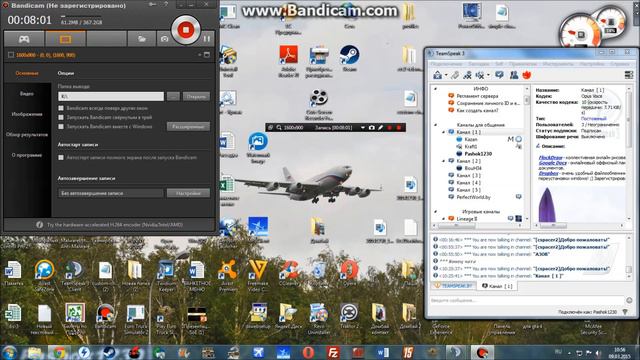Collapse the Канал [1] channel in TeamSpeak
The image size is (640, 360).
pos(443,132)
